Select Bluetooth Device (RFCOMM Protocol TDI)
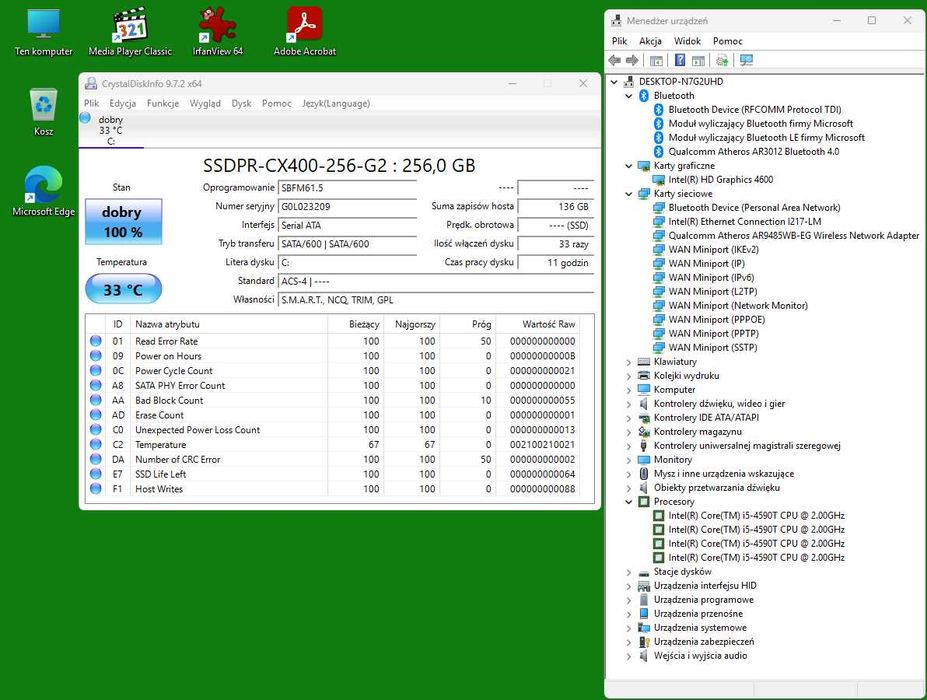 [x=754, y=109]
